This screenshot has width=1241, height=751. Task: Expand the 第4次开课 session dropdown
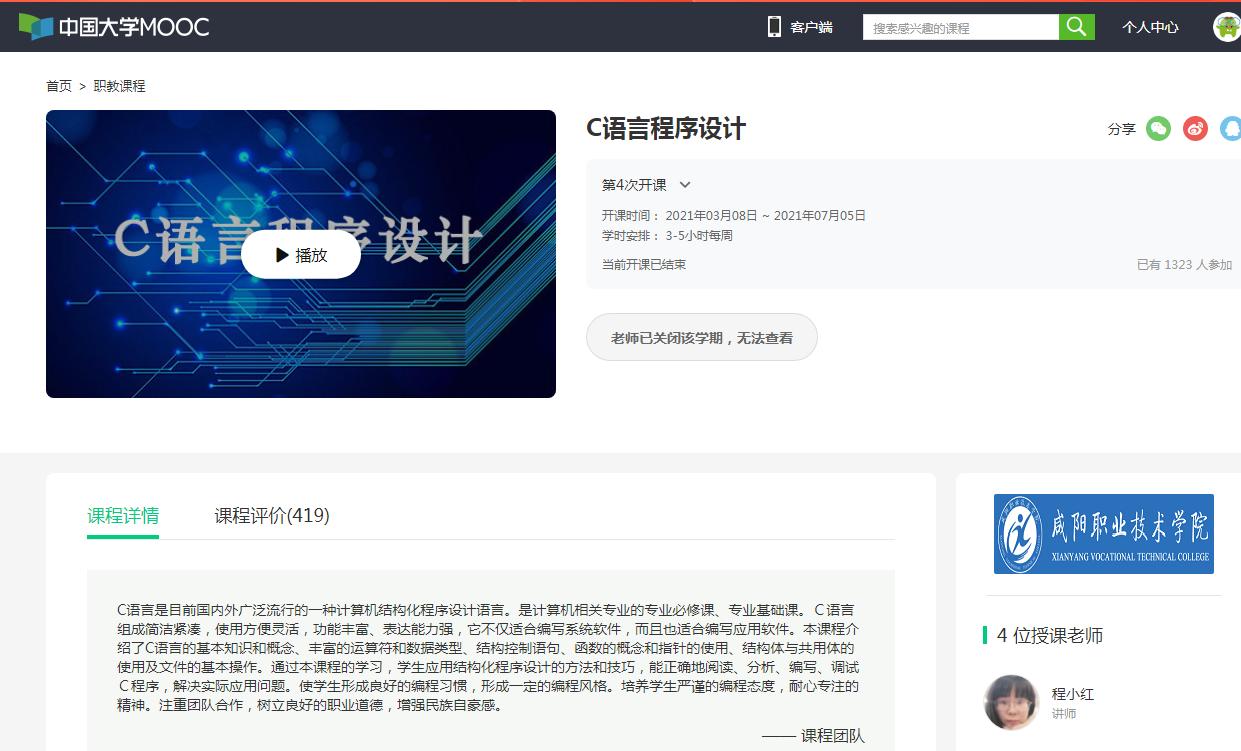tap(685, 185)
